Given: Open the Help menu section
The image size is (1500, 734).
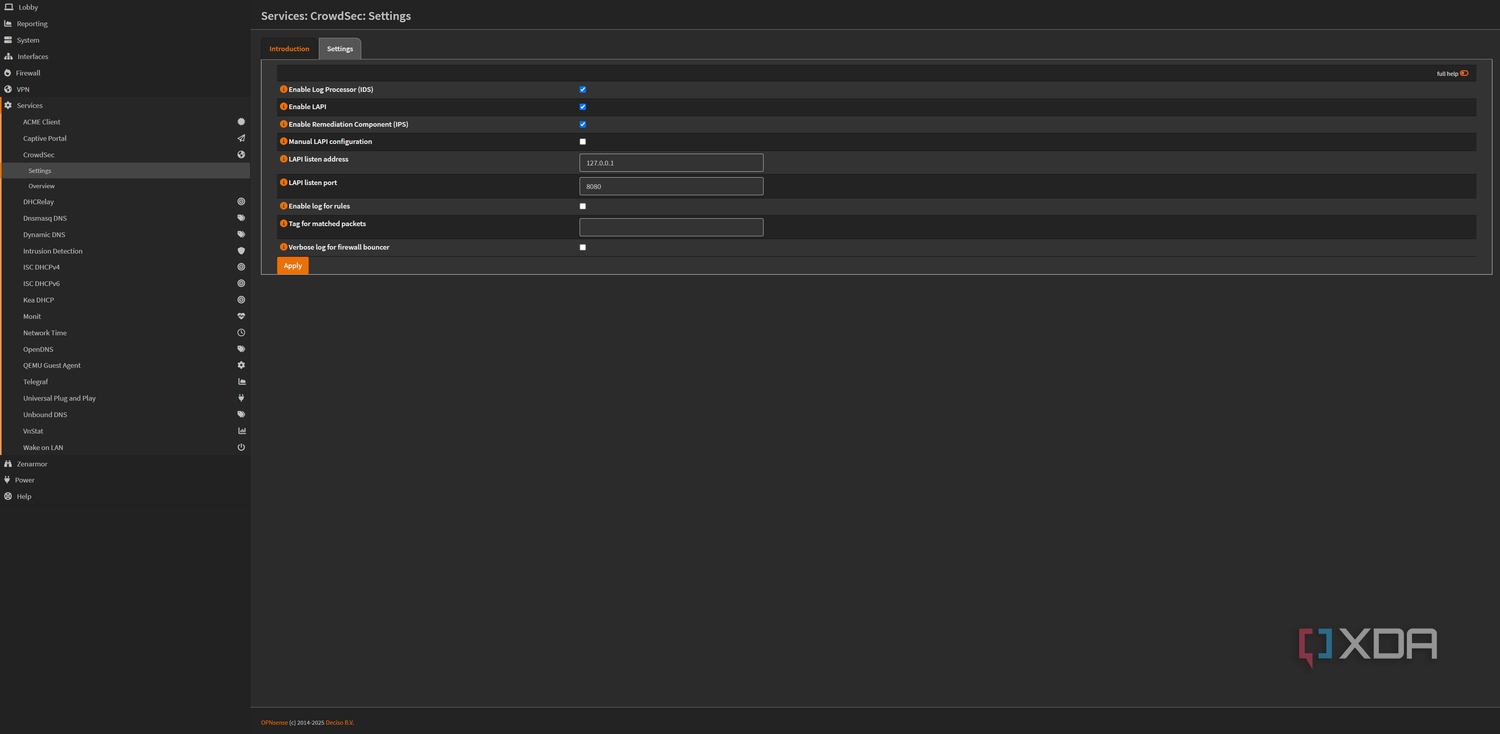Looking at the screenshot, I should point(125,496).
